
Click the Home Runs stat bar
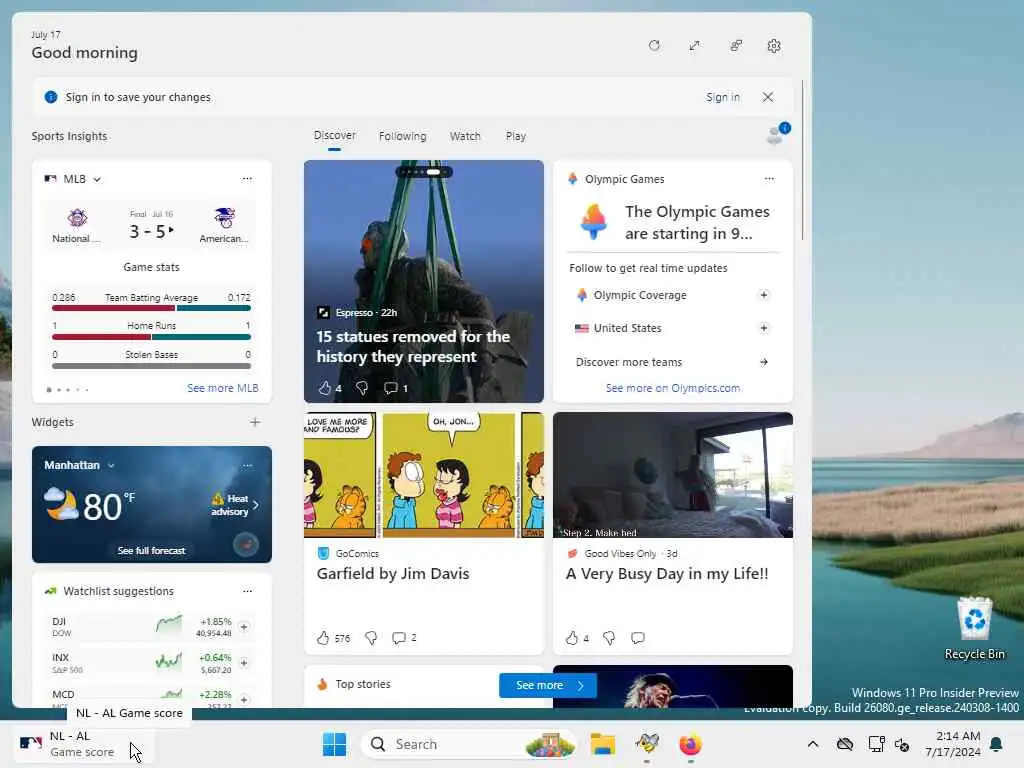point(152,337)
